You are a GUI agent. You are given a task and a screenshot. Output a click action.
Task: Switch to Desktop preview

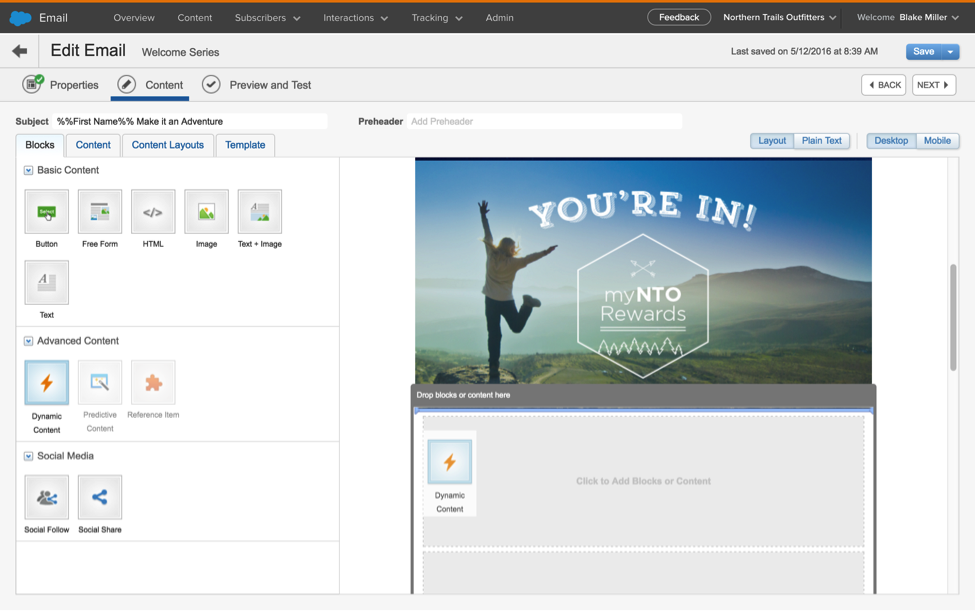tap(891, 140)
